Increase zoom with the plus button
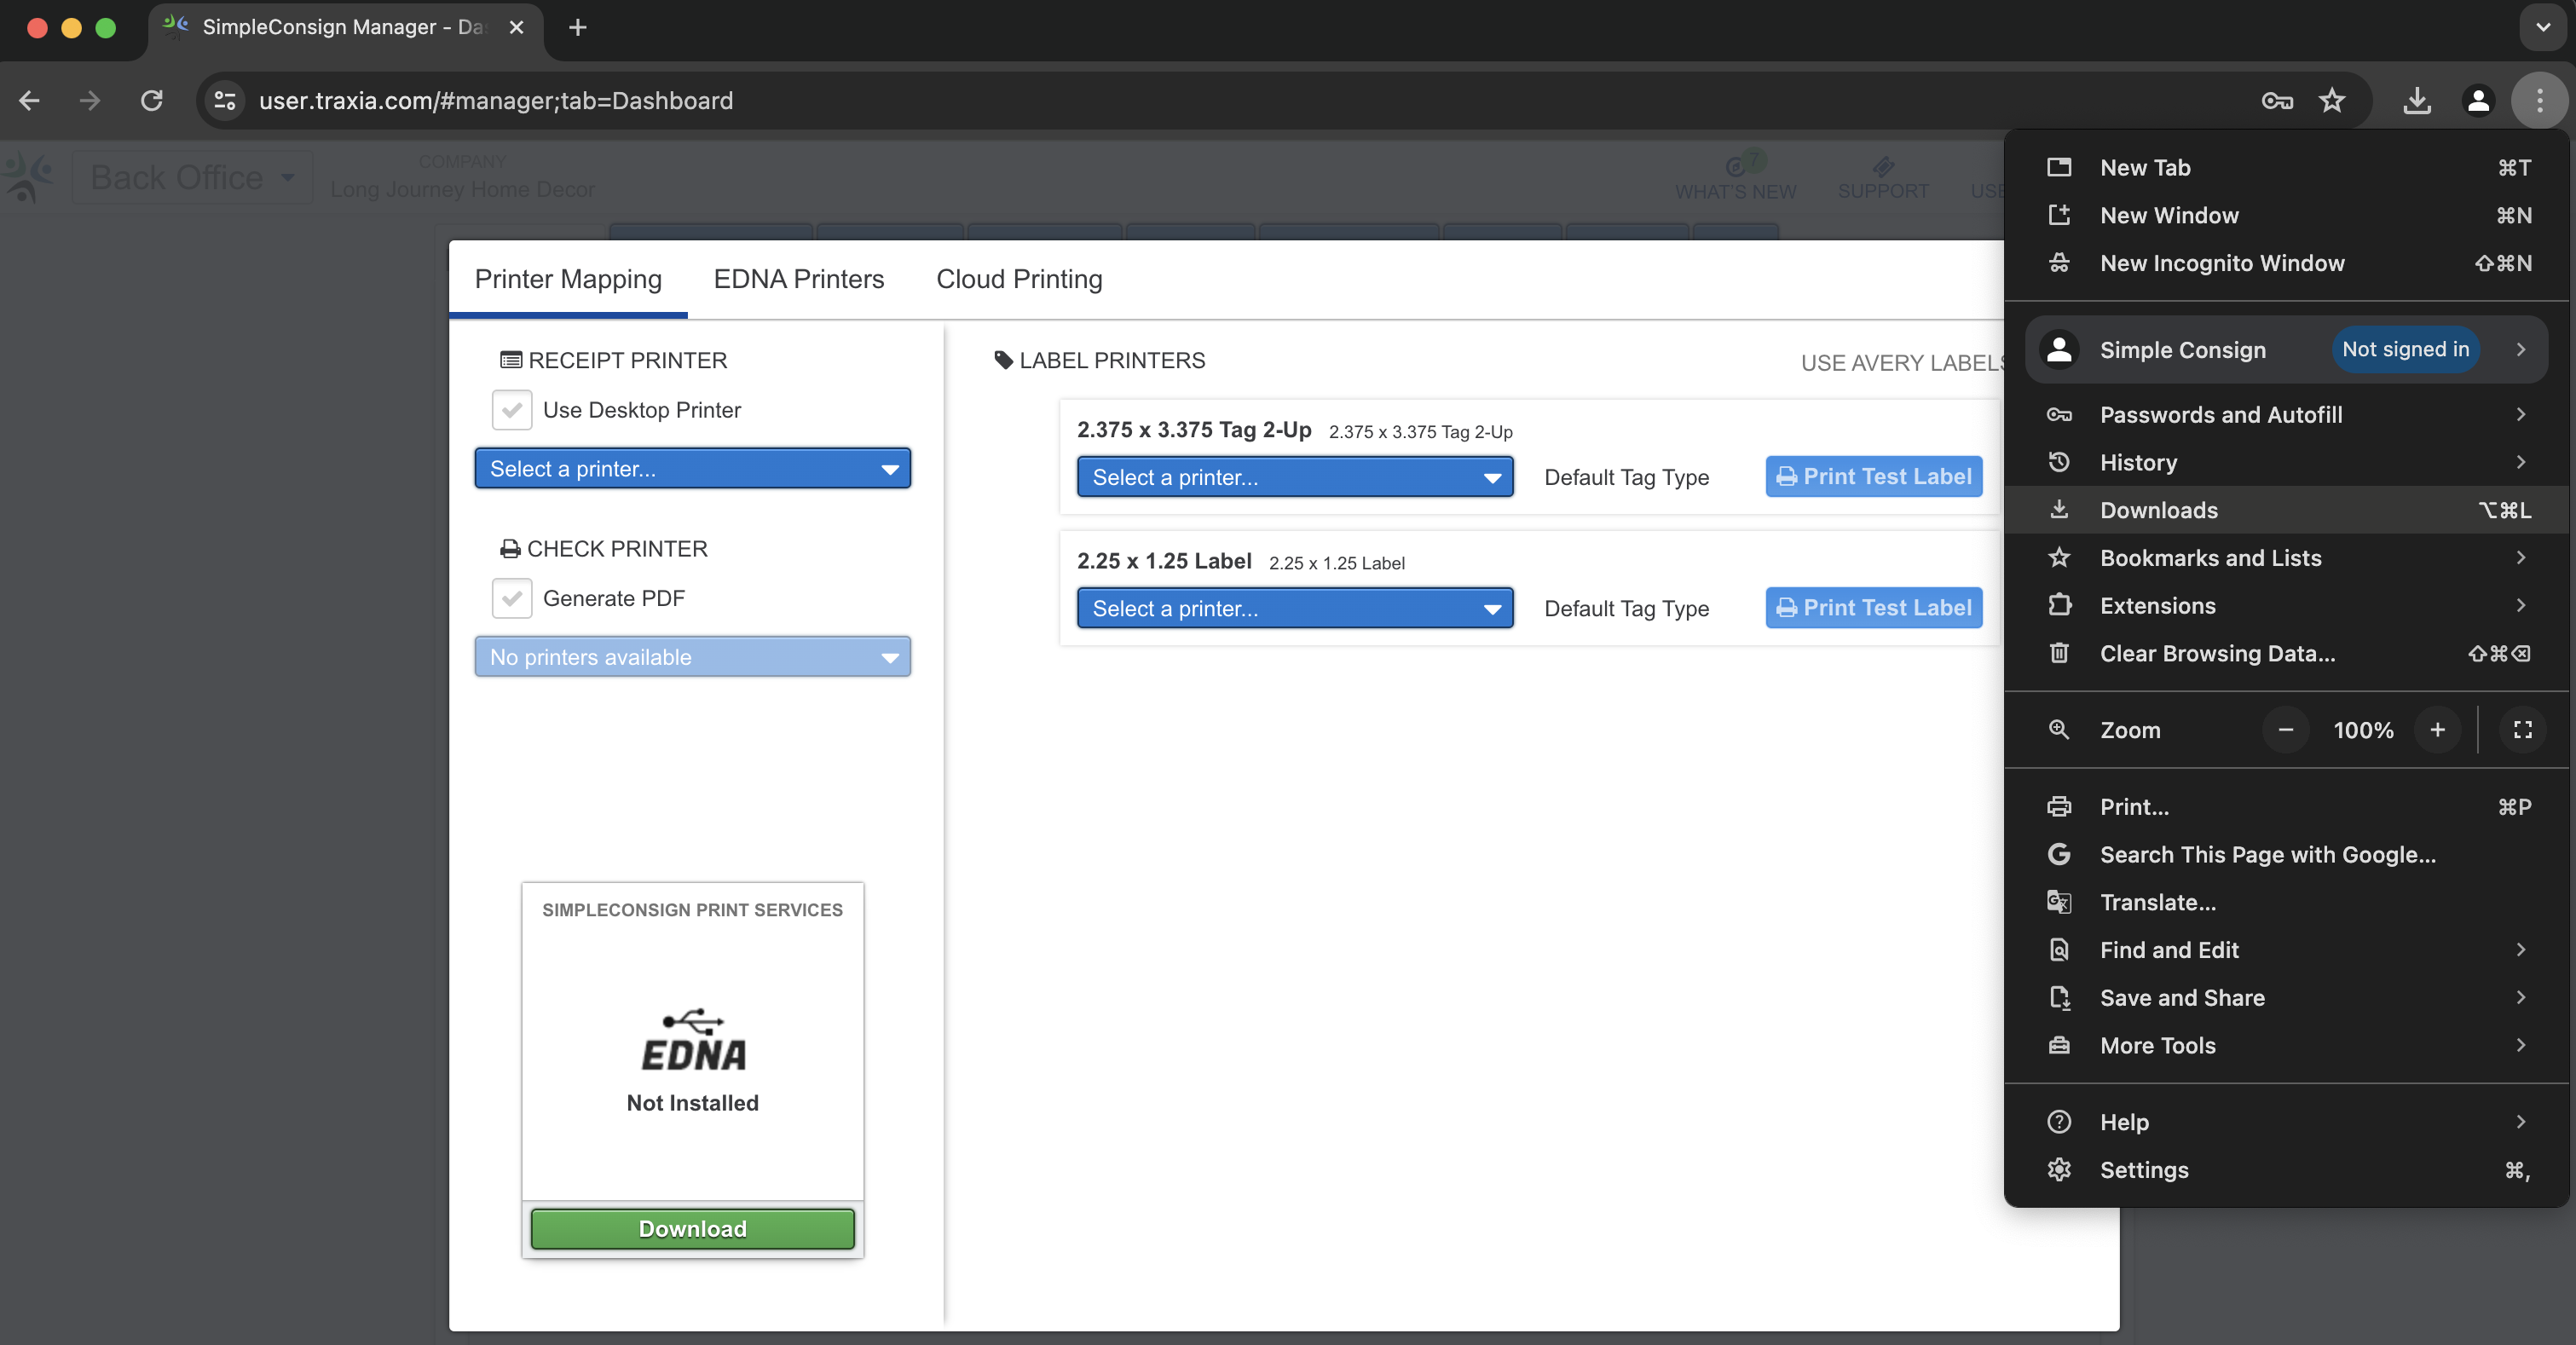Image resolution: width=2576 pixels, height=1345 pixels. (x=2437, y=730)
